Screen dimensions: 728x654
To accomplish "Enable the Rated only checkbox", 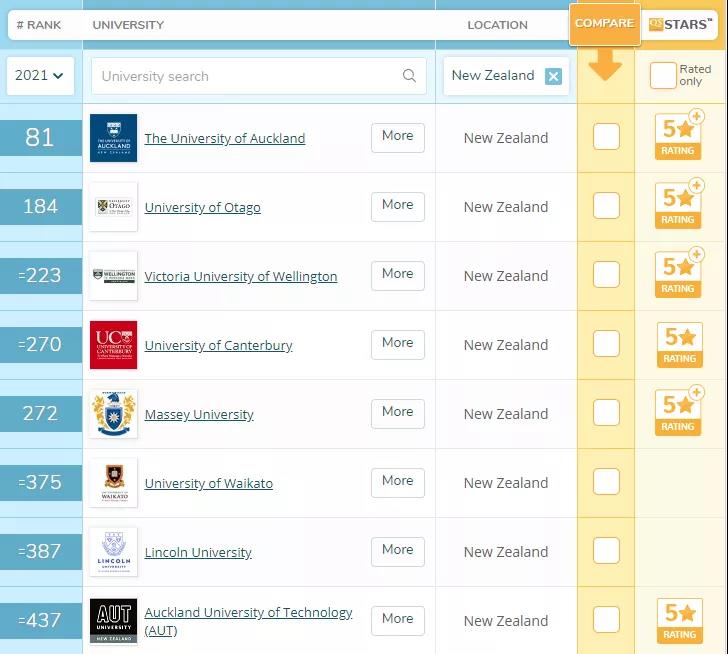I will 662,76.
